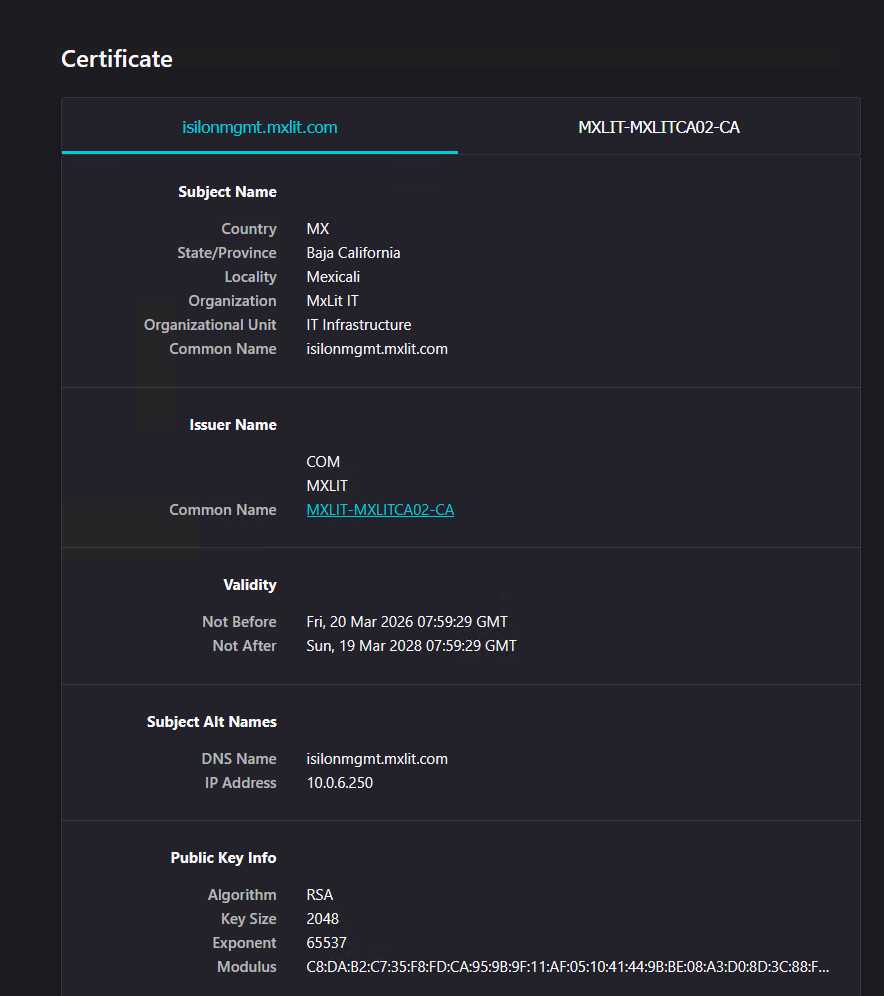Click the Issuer Name section header
The width and height of the screenshot is (884, 996).
[x=233, y=424]
